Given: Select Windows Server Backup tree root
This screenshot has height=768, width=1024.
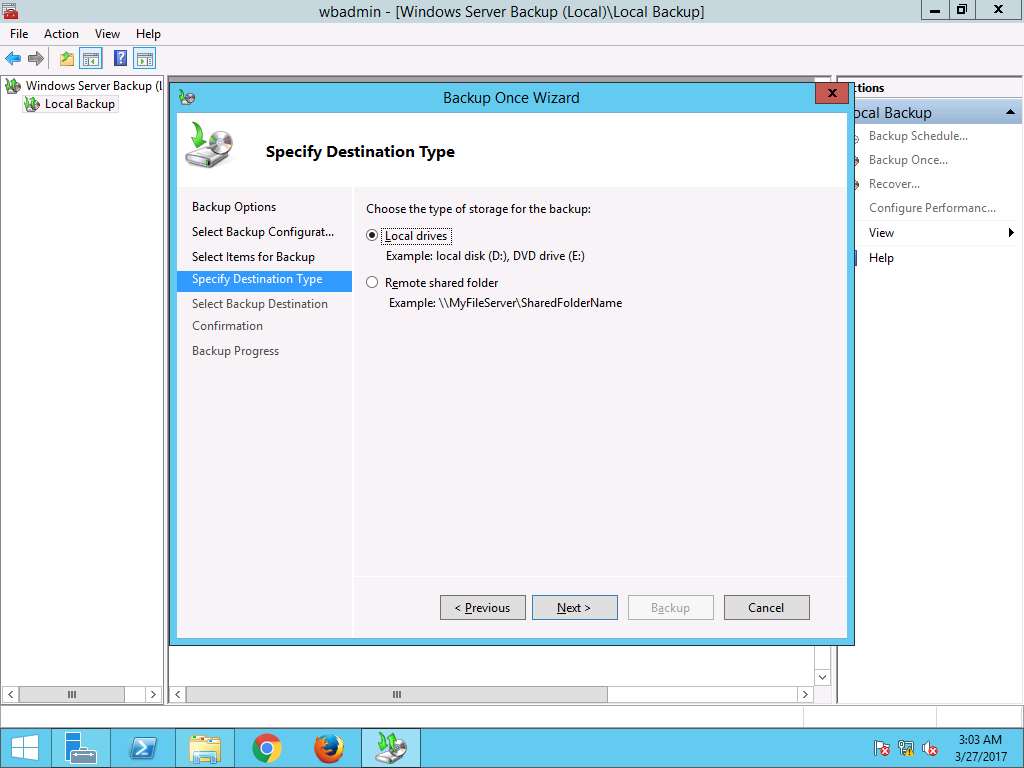Looking at the screenshot, I should click(x=93, y=86).
